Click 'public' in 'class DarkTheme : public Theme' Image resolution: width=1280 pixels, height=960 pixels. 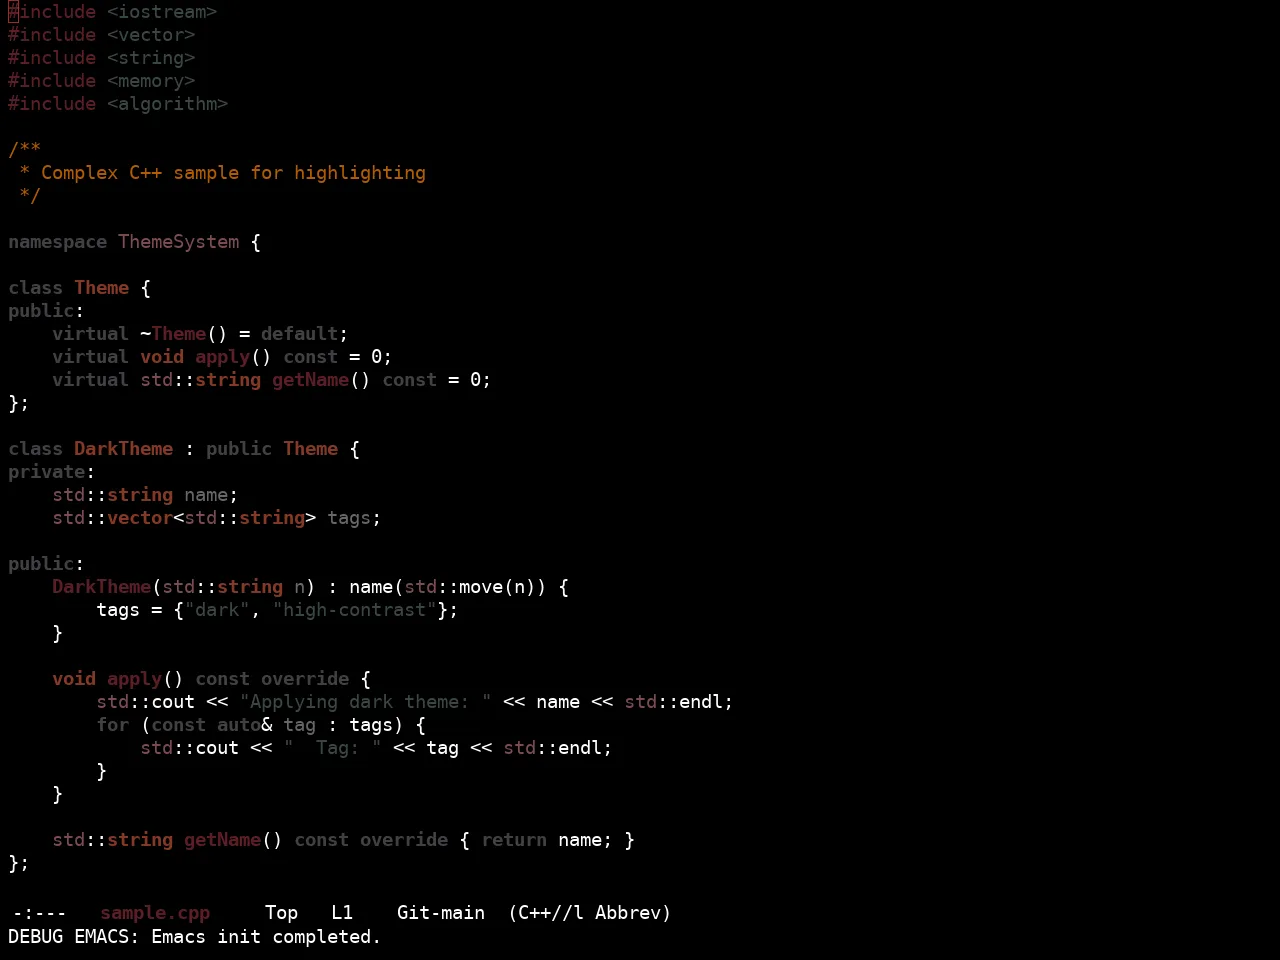pyautogui.click(x=239, y=449)
